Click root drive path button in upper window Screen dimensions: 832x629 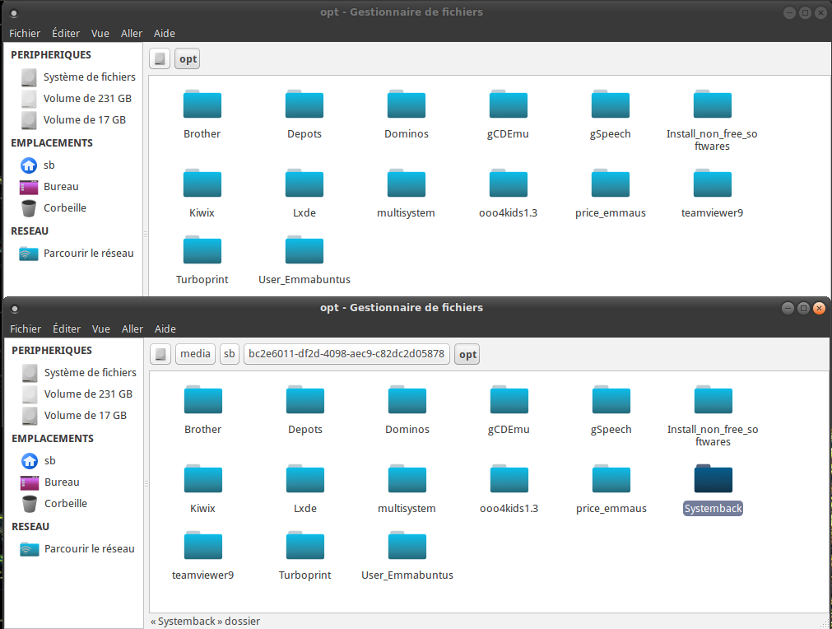tap(160, 59)
